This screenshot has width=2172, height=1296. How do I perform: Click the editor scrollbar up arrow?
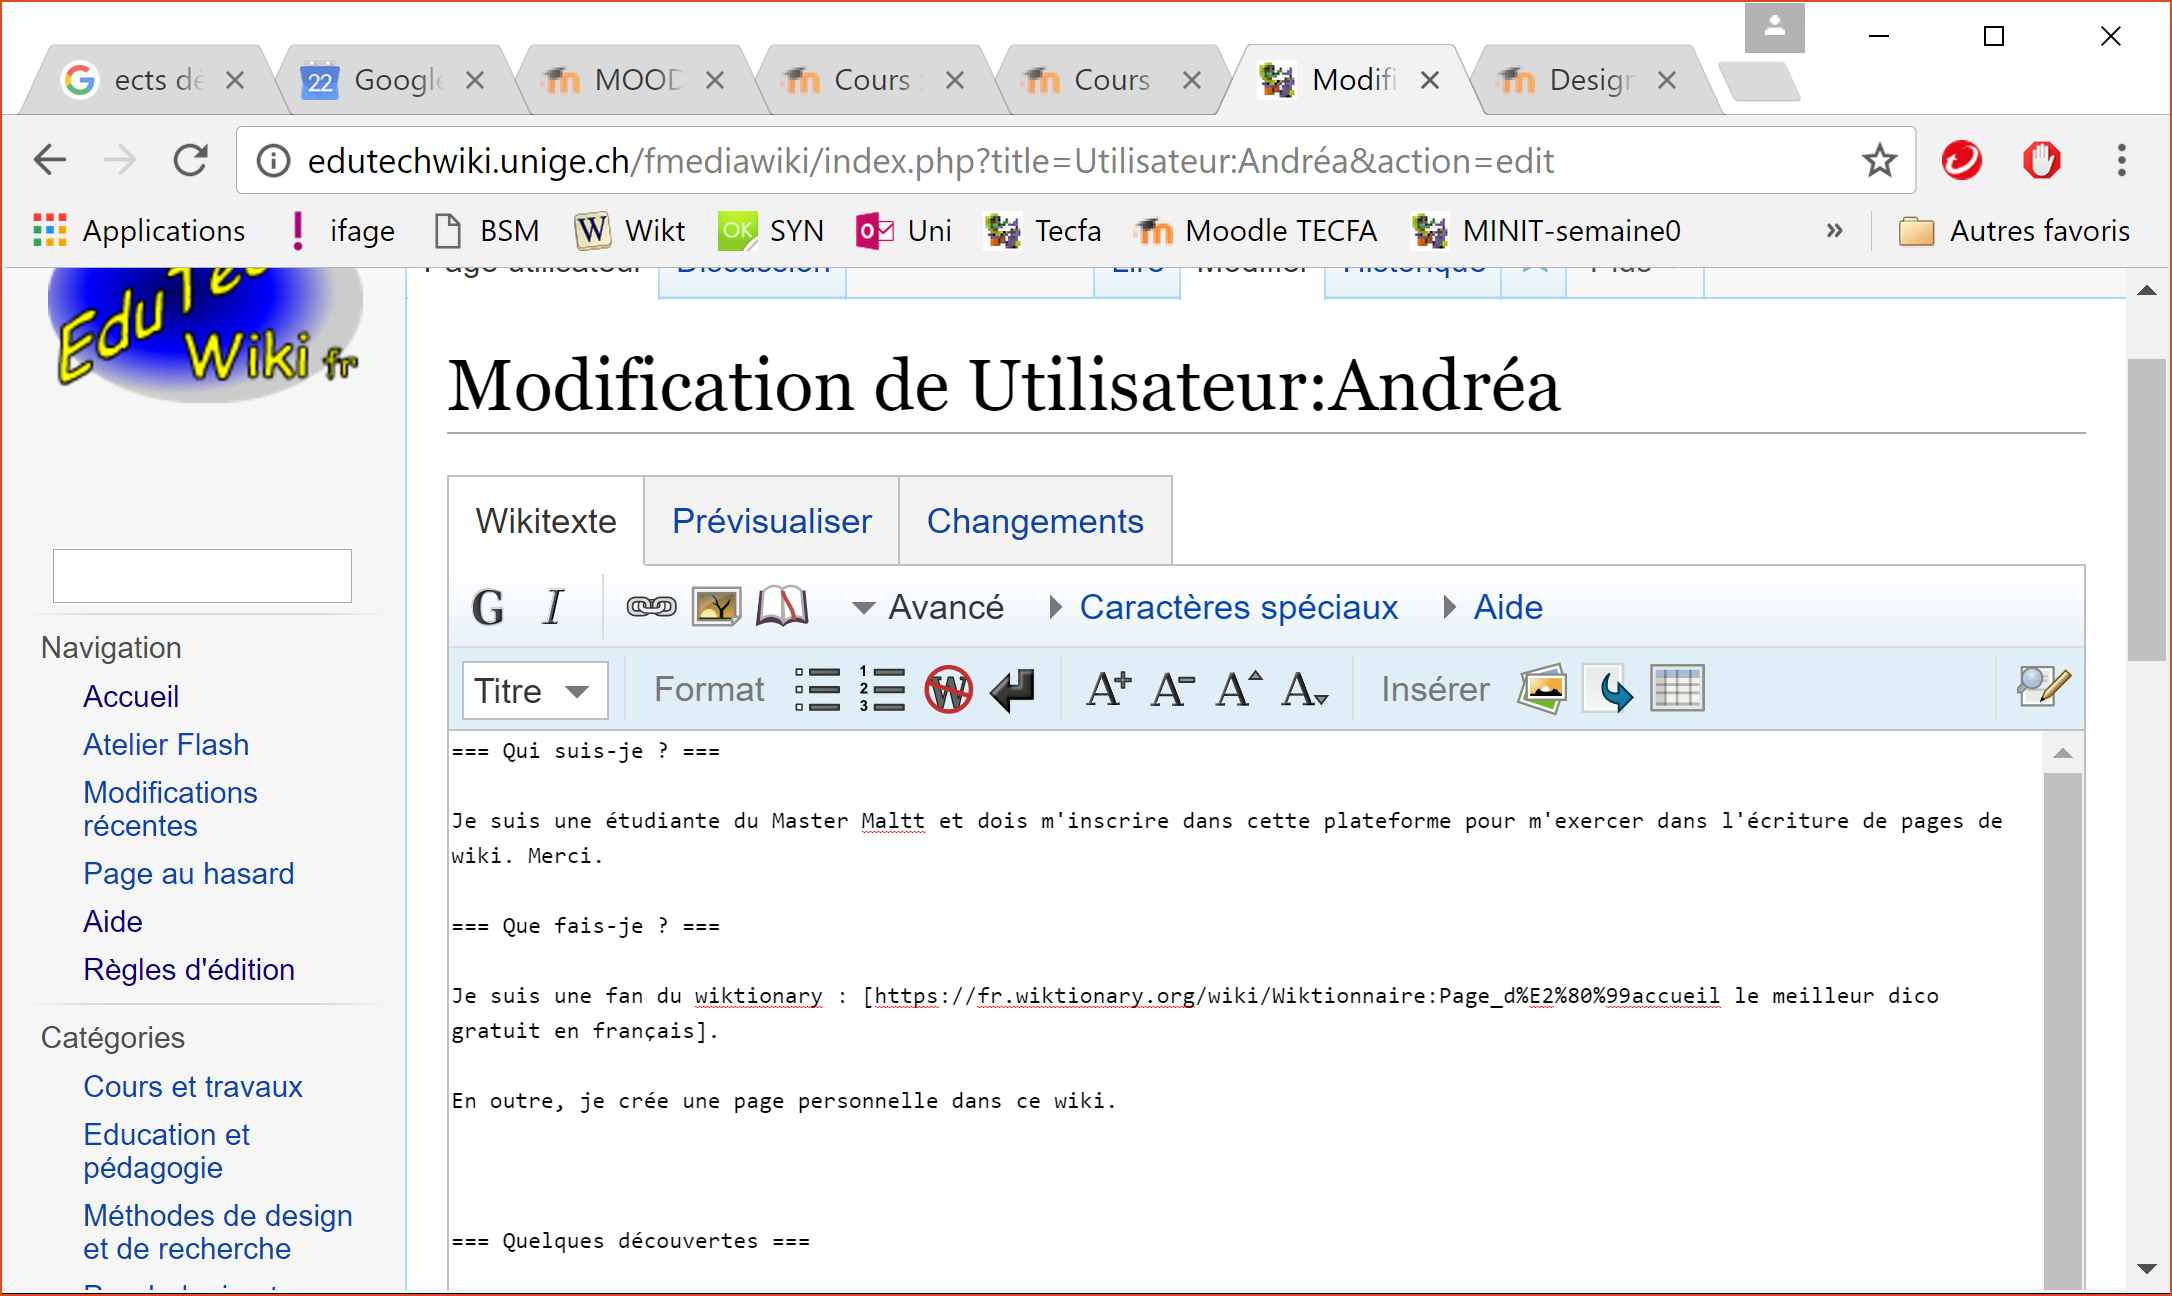point(2062,753)
